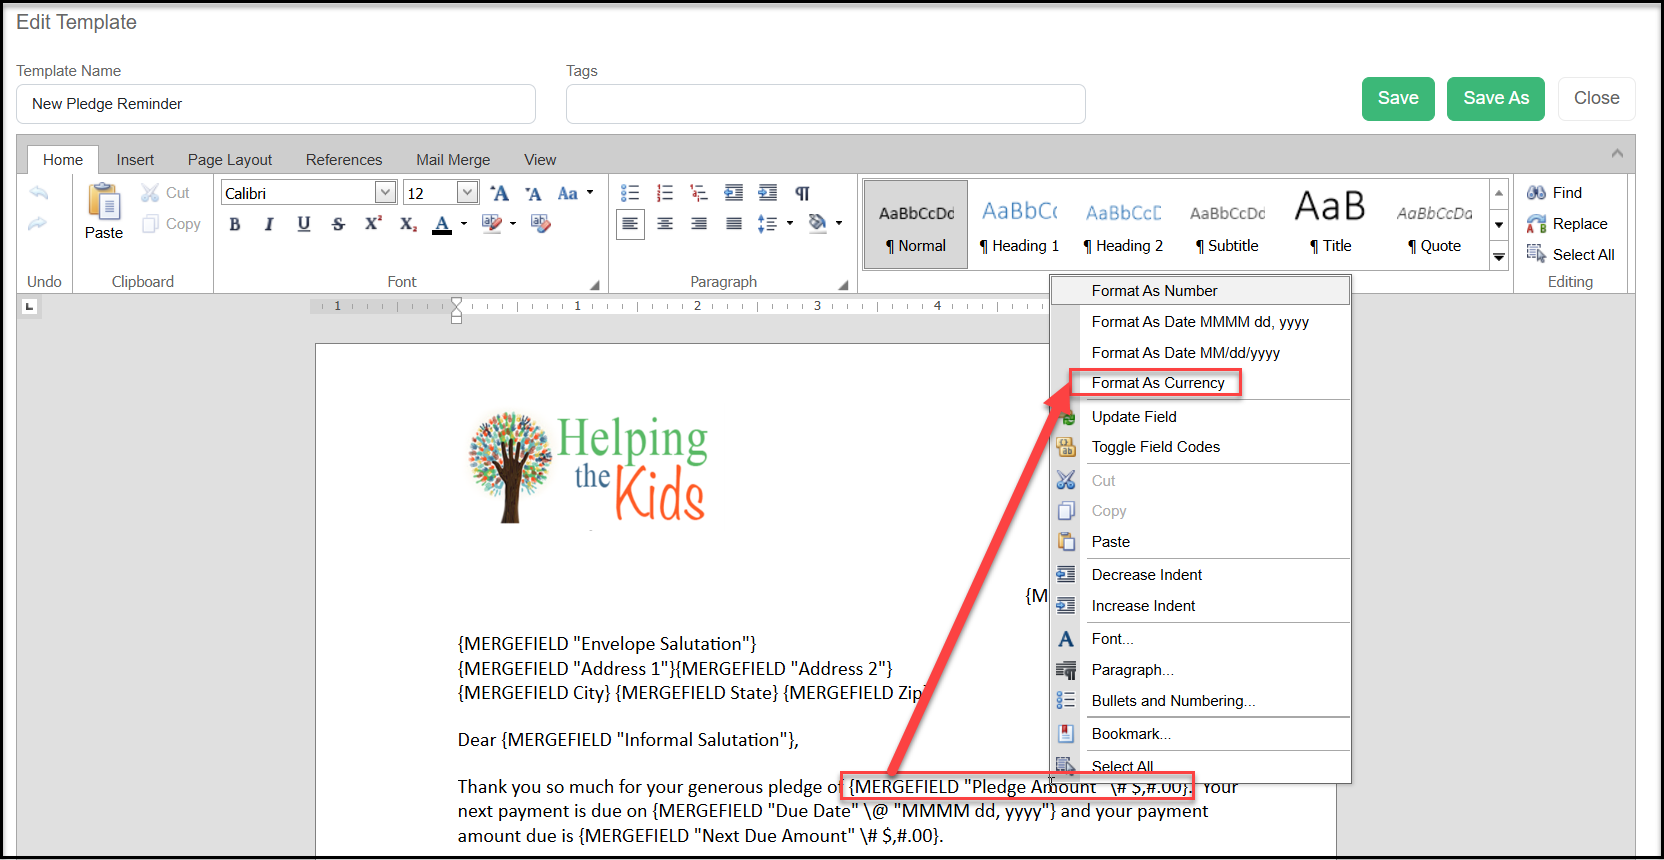1664x860 pixels.
Task: Expand font color dropdown arrow
Action: coord(464,224)
